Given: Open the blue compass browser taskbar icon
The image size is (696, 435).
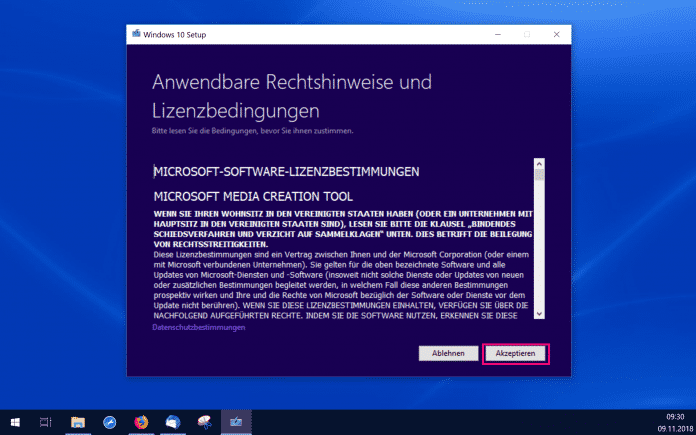Looking at the screenshot, I should click(109, 422).
